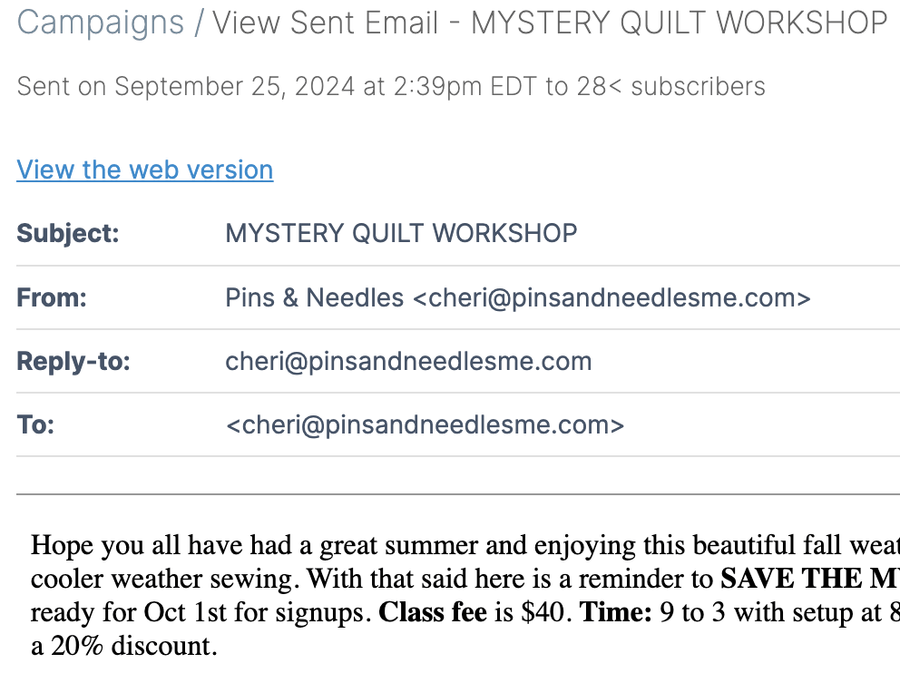This screenshot has height=691, width=900.
Task: Click the sent date September 25, 2024
Action: (235, 87)
